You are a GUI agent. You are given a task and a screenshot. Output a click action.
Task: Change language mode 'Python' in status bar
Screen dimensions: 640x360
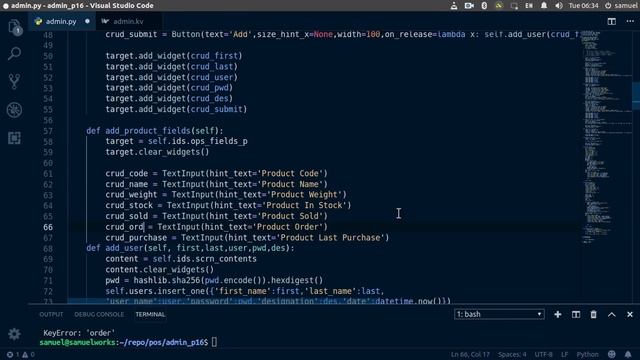click(x=587, y=354)
